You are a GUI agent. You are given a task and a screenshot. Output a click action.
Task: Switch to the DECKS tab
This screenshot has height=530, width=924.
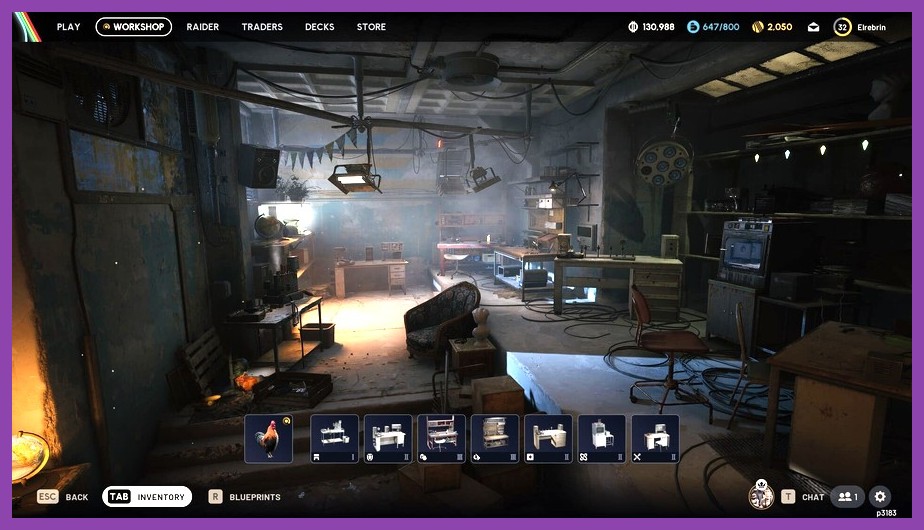pos(319,27)
